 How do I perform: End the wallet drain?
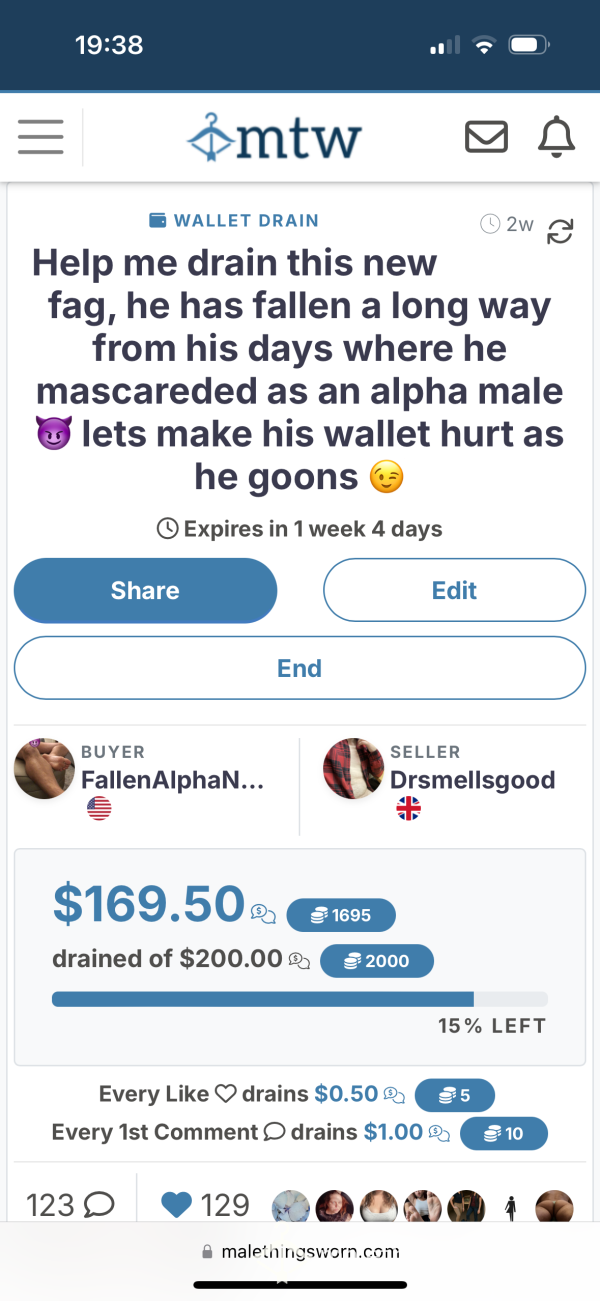coord(299,668)
